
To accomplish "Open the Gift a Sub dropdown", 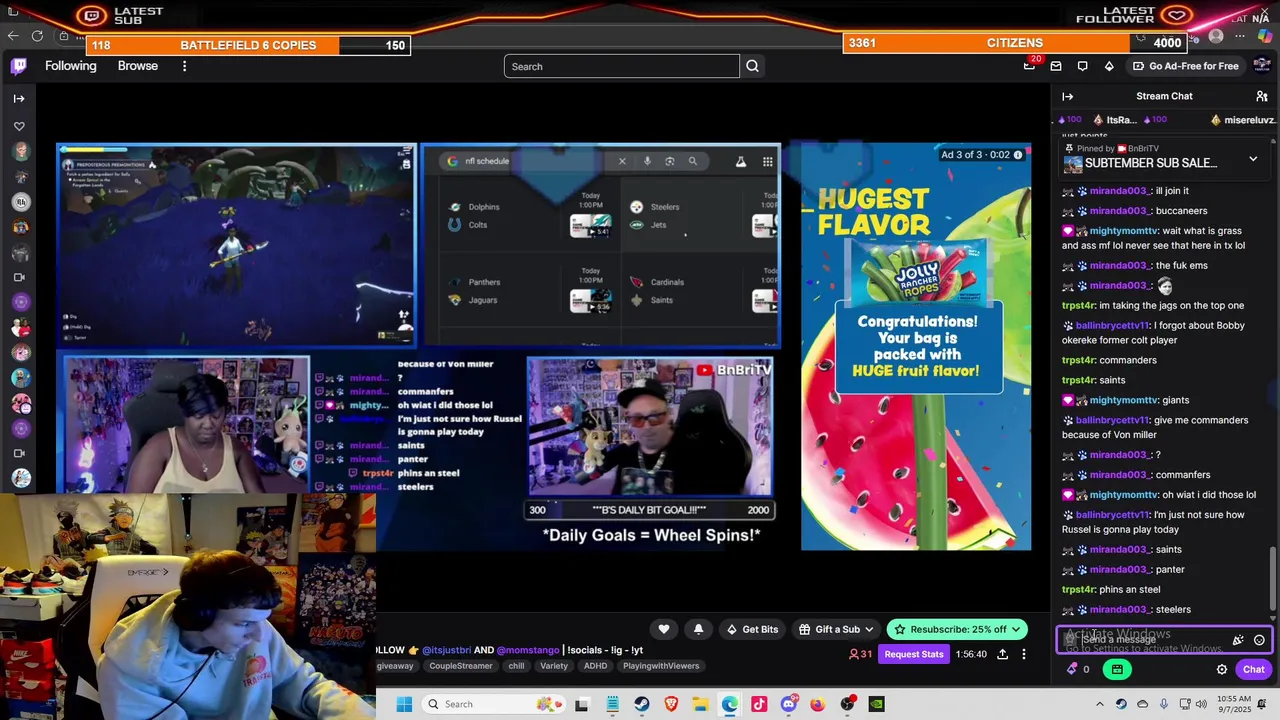I will tap(837, 629).
